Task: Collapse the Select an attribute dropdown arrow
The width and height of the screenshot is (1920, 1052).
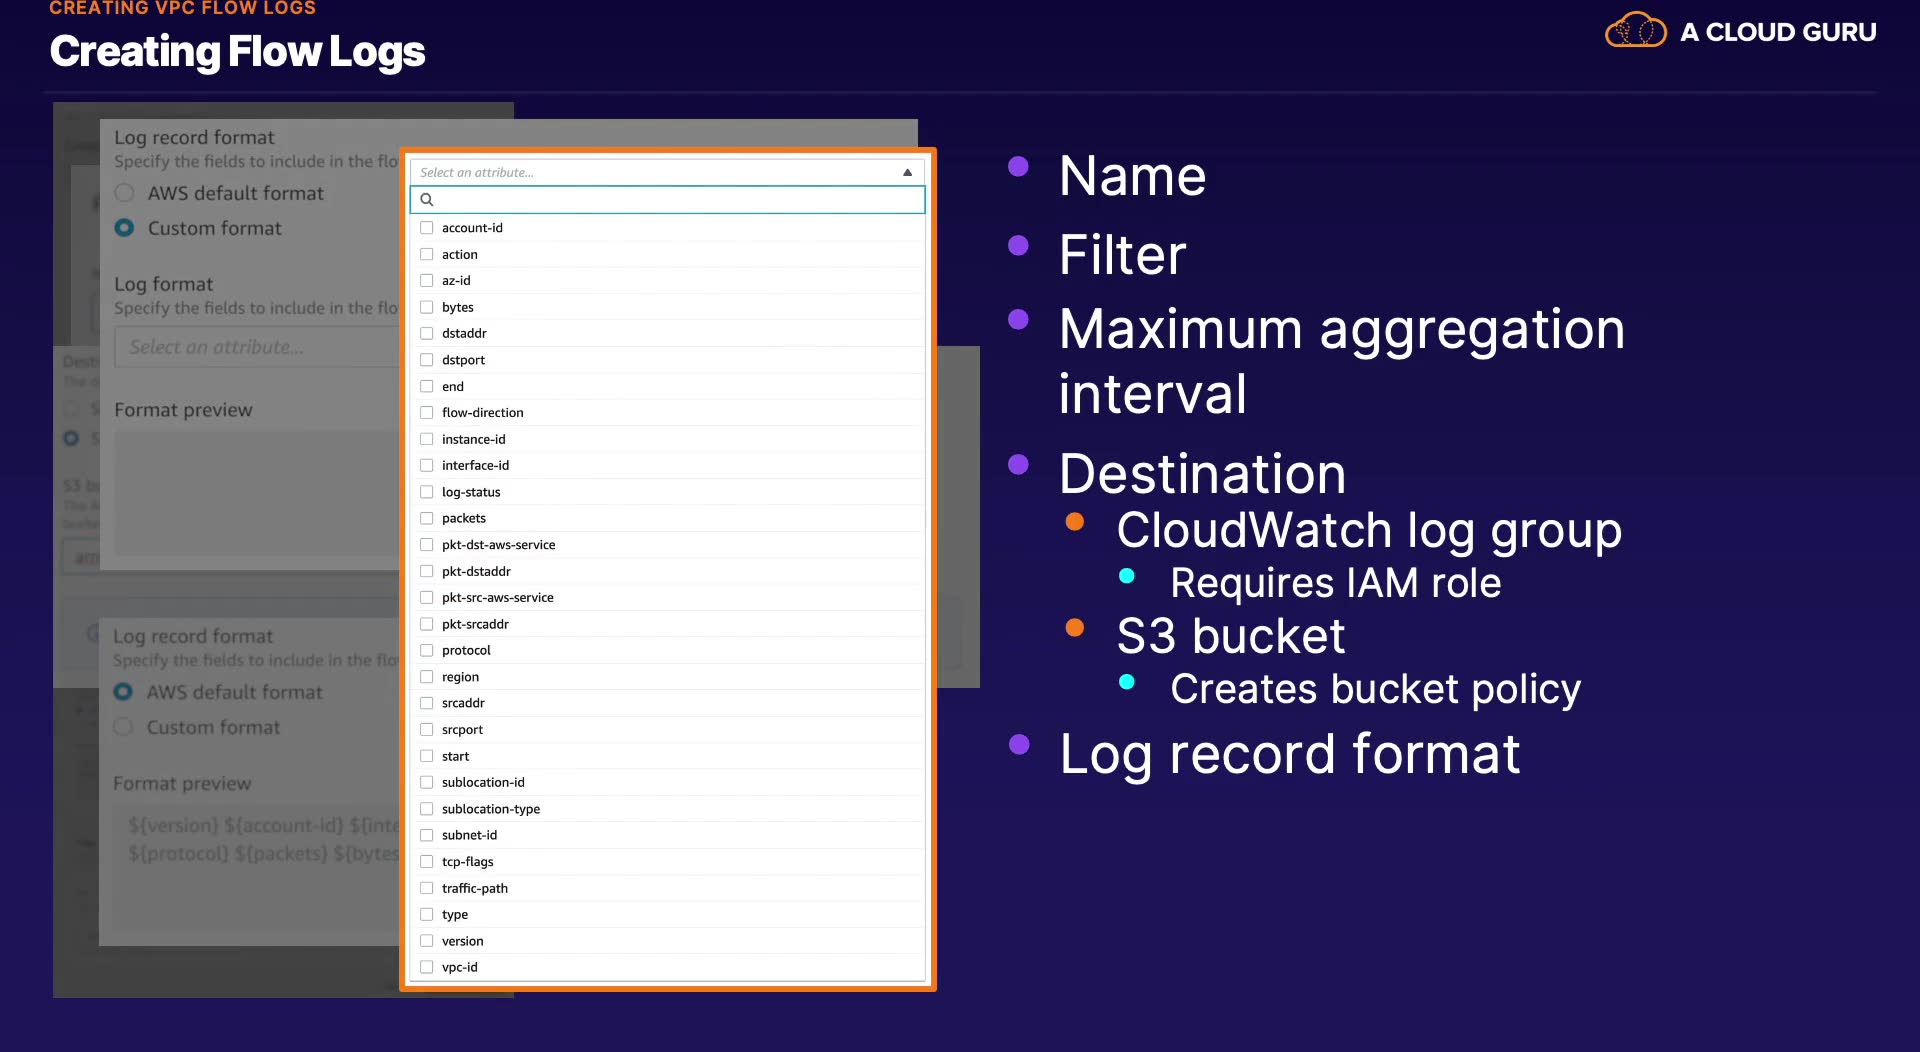Action: (907, 173)
